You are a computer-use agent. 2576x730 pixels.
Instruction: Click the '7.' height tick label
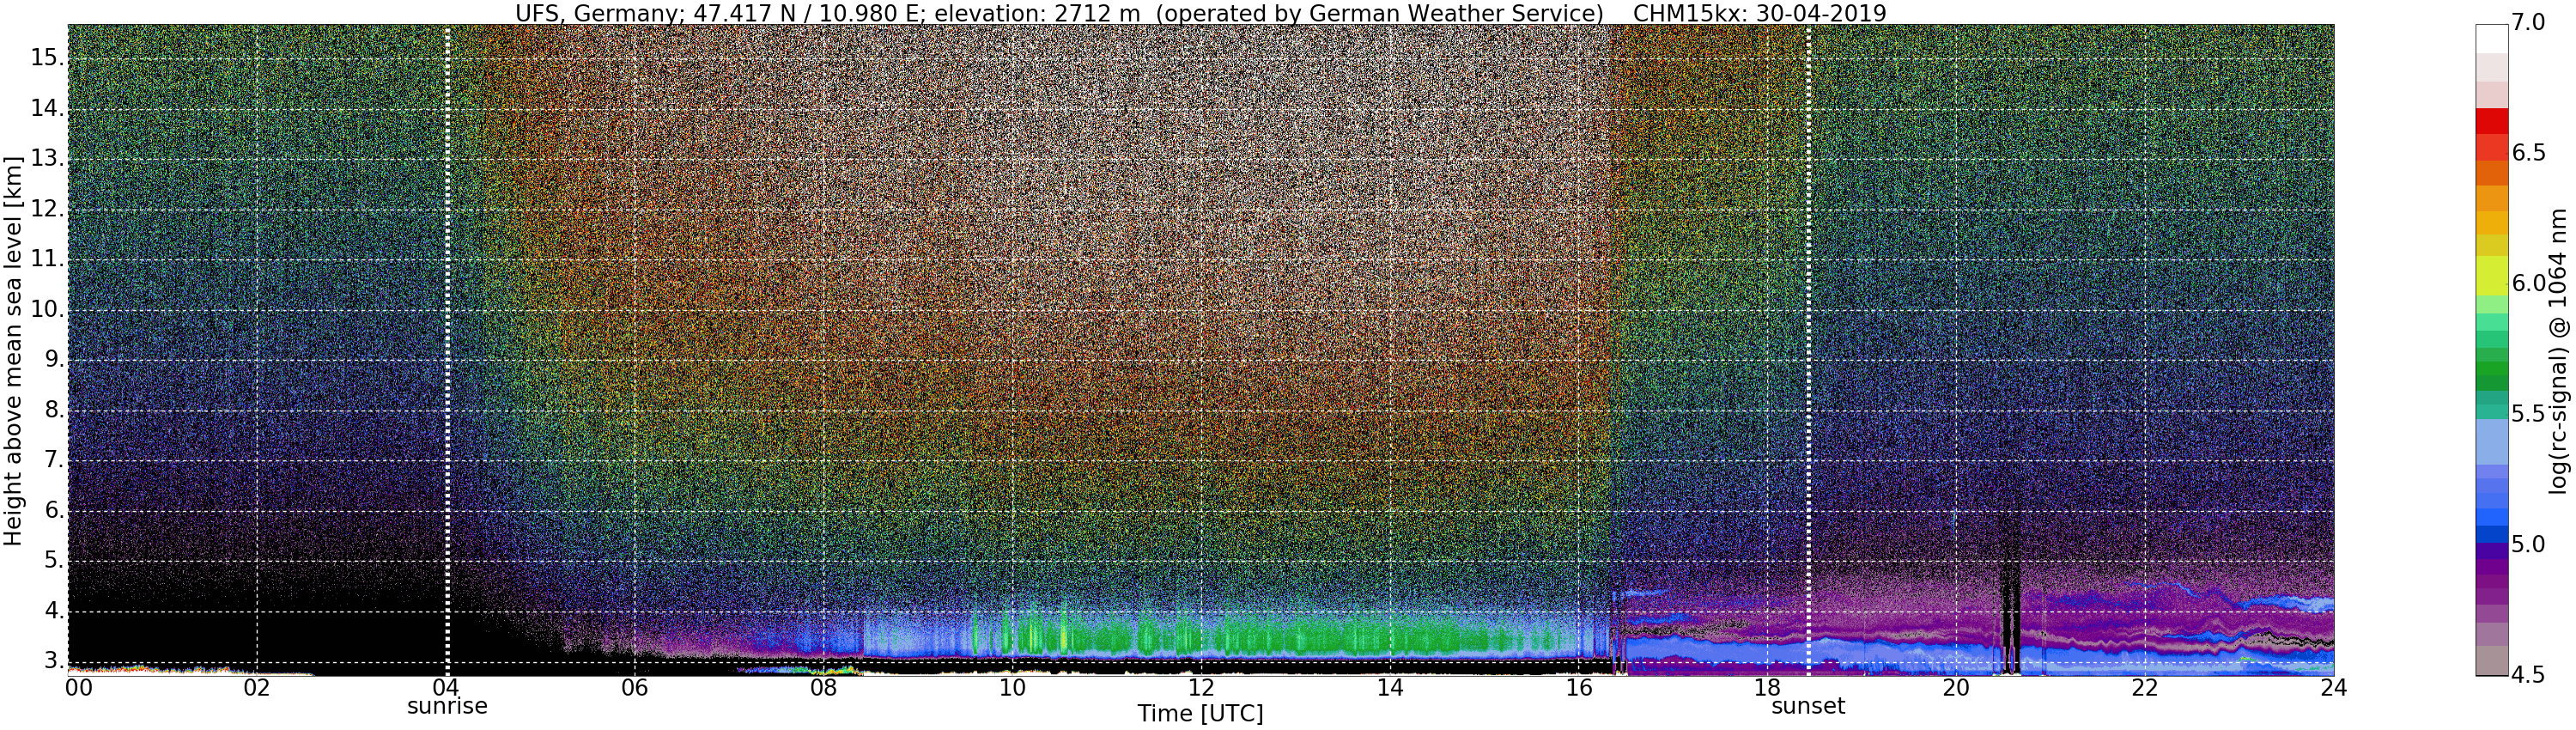[52, 460]
